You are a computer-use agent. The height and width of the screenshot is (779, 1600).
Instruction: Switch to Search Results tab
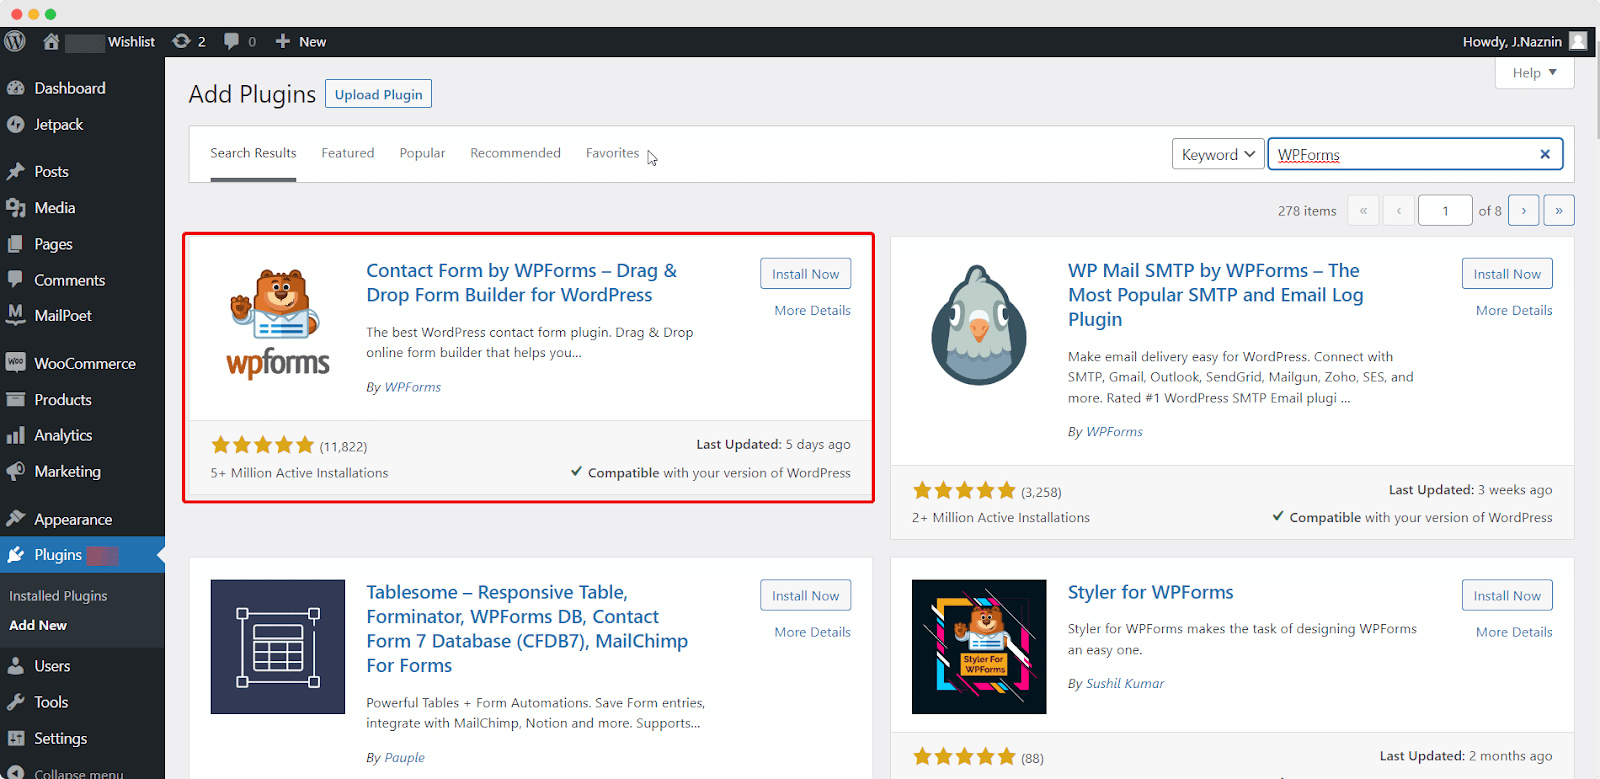[253, 153]
